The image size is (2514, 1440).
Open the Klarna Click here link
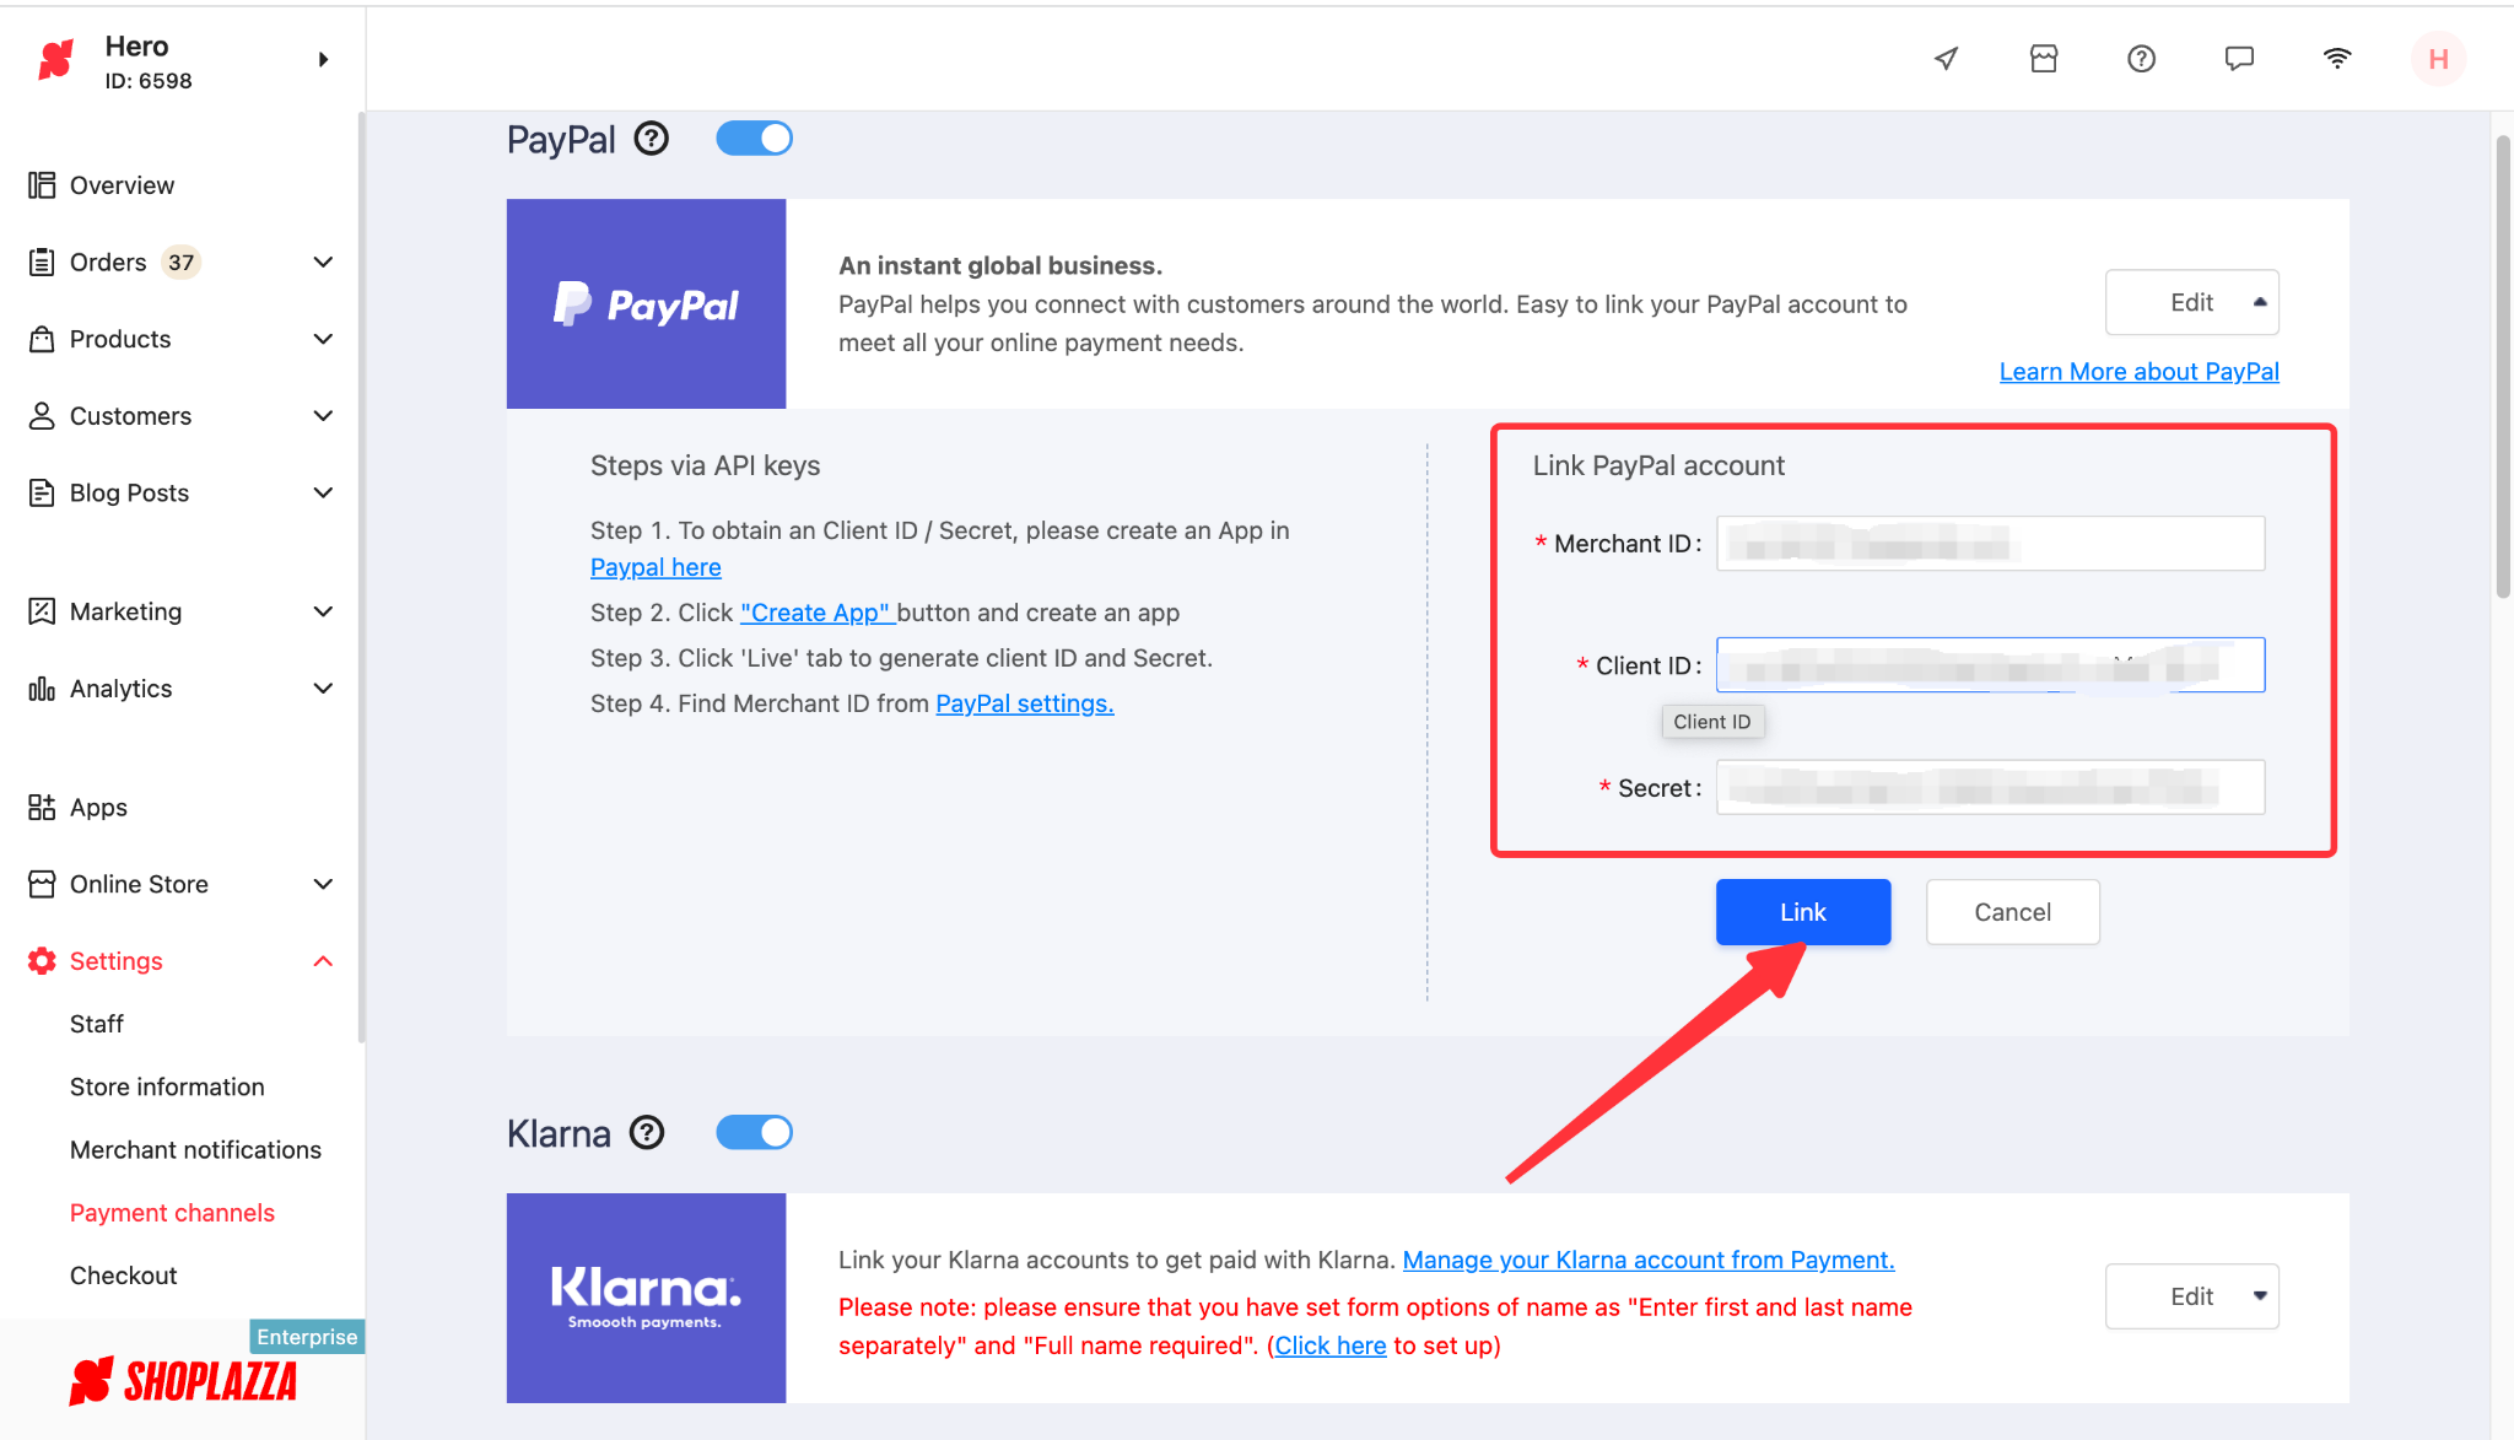[x=1330, y=1346]
